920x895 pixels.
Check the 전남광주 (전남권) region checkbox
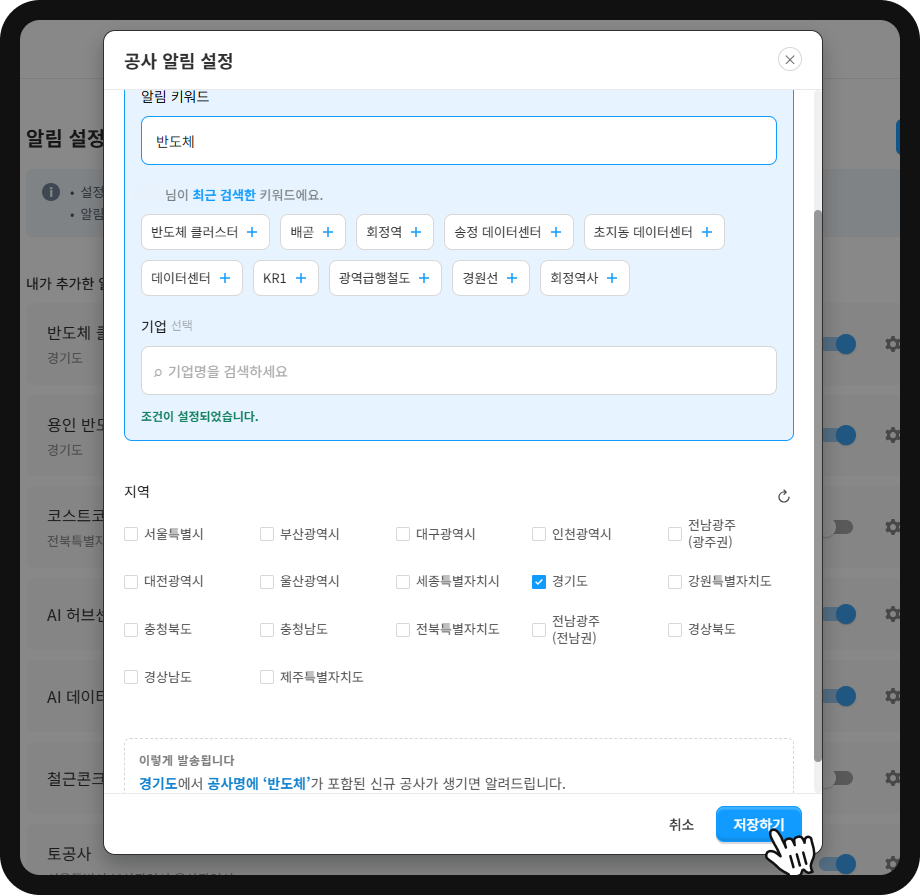click(x=539, y=630)
